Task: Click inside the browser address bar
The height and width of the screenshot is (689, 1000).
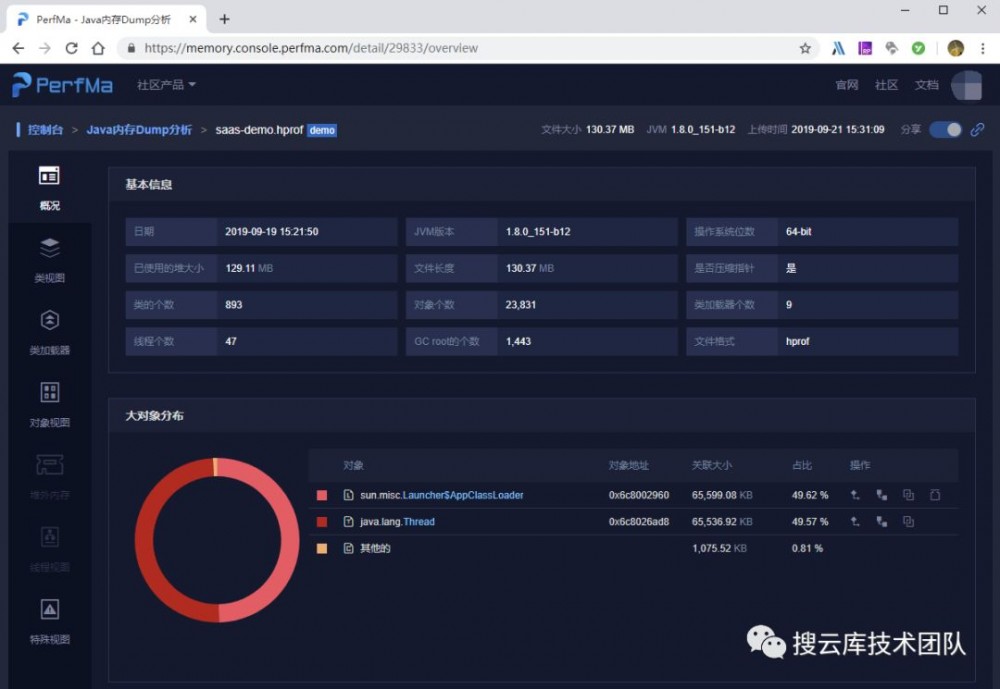Action: [x=400, y=47]
